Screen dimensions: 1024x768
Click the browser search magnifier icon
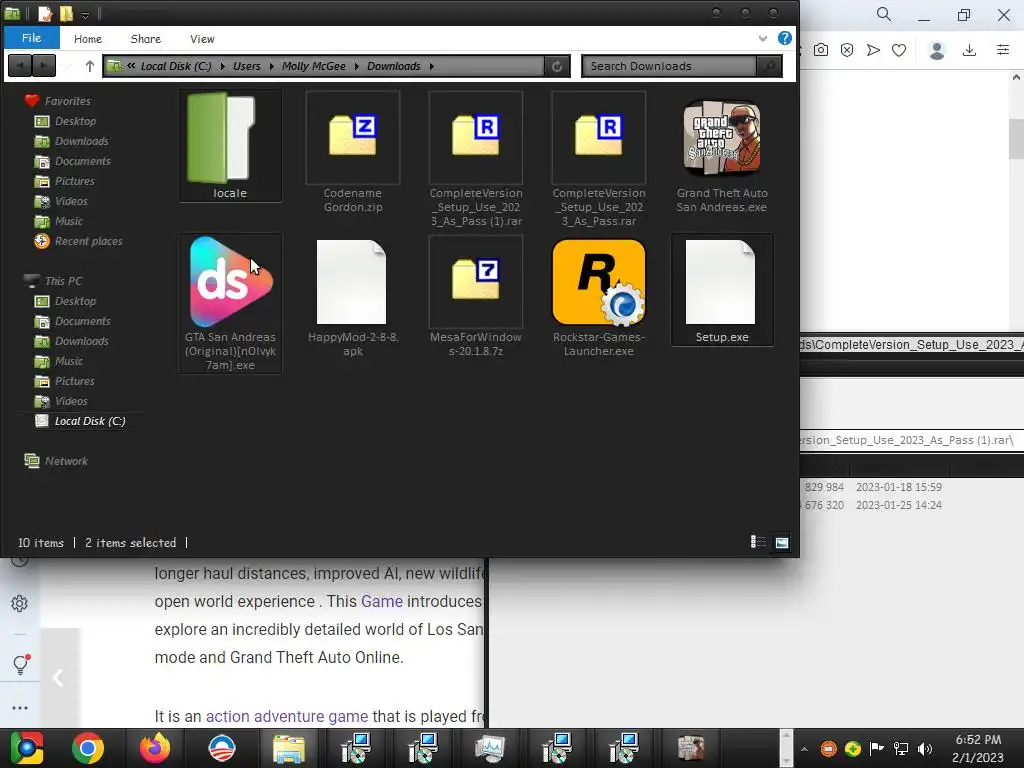click(x=884, y=14)
